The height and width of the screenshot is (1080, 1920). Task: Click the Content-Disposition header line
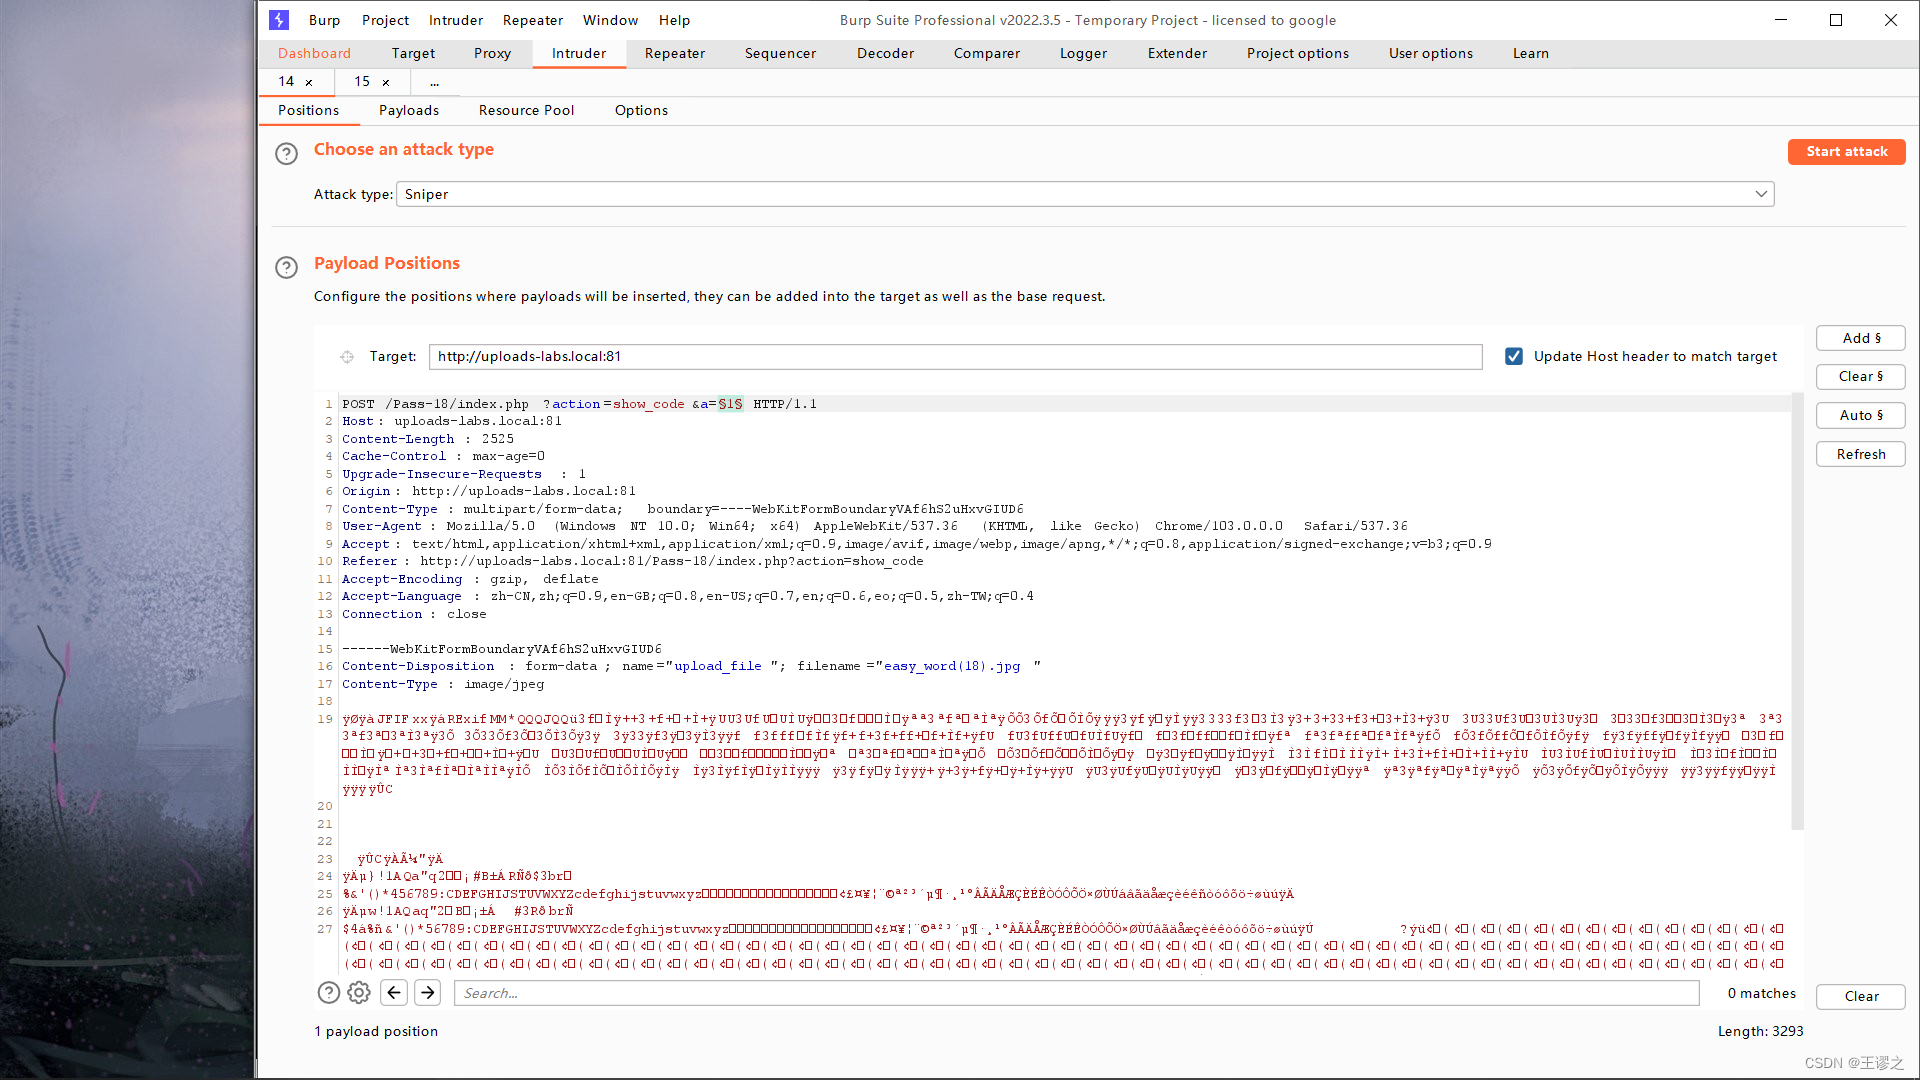[x=691, y=667]
